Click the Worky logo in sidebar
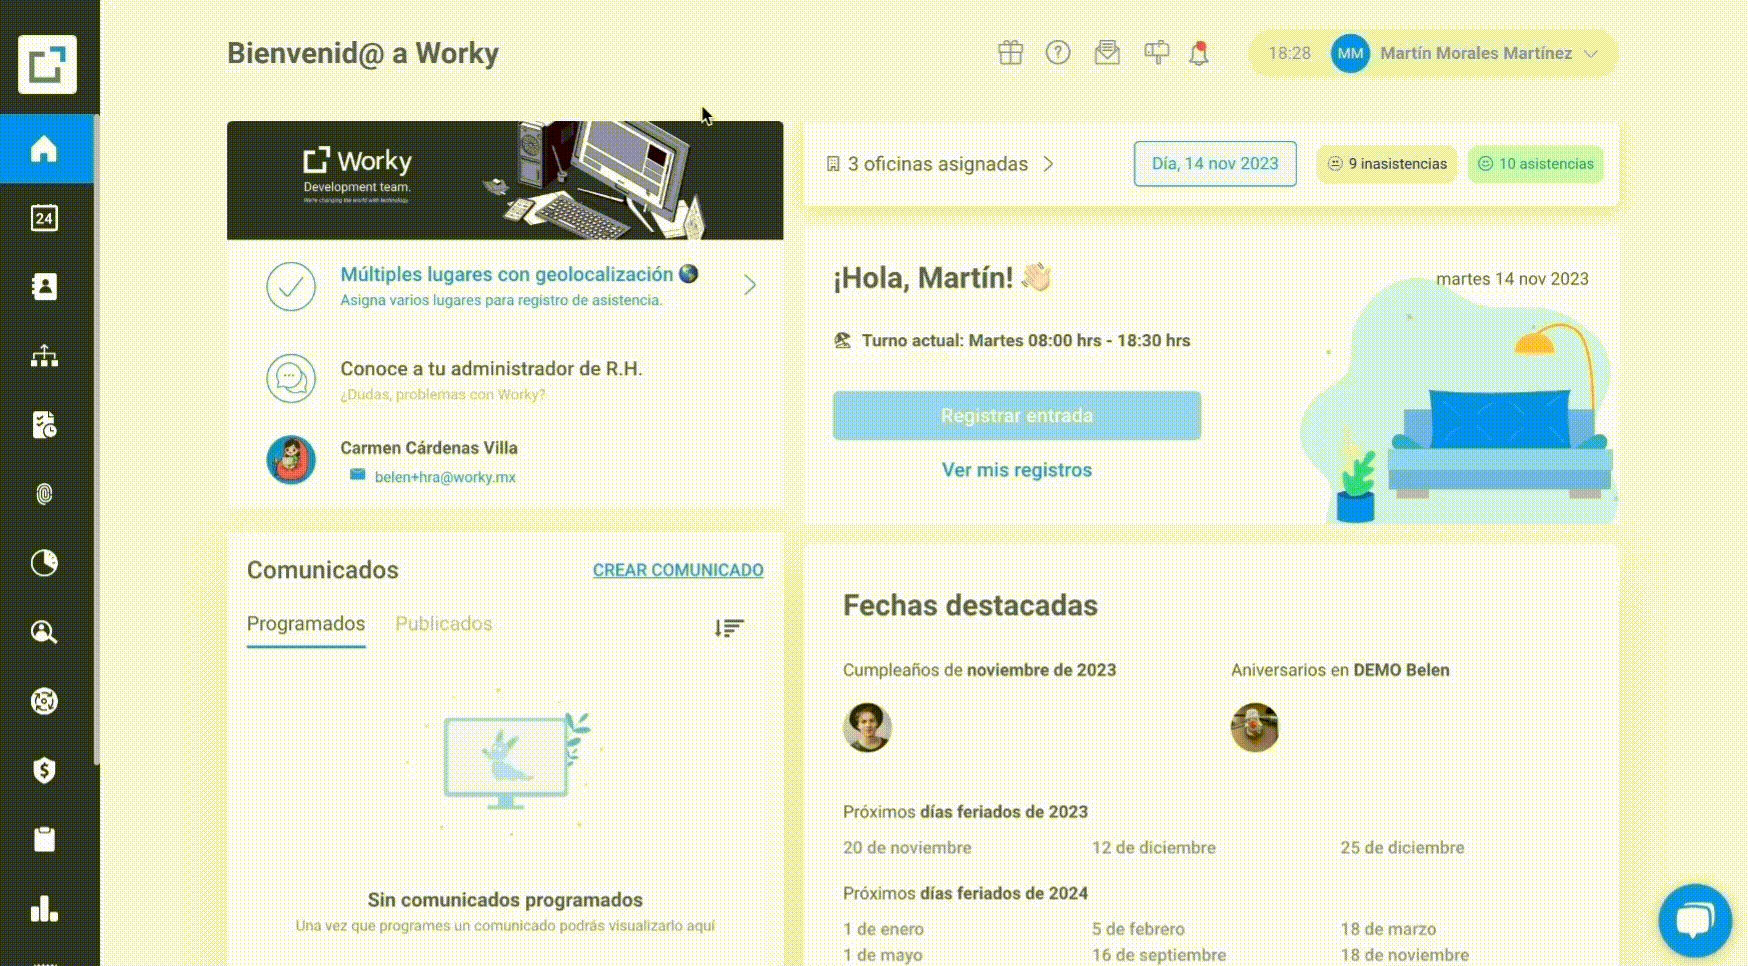 (x=47, y=64)
